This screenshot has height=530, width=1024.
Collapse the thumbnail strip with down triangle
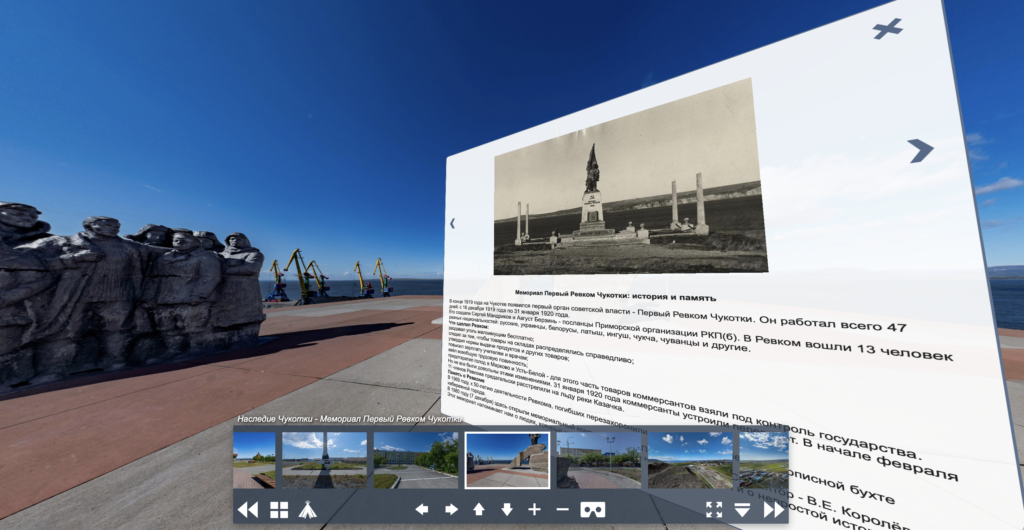742,510
